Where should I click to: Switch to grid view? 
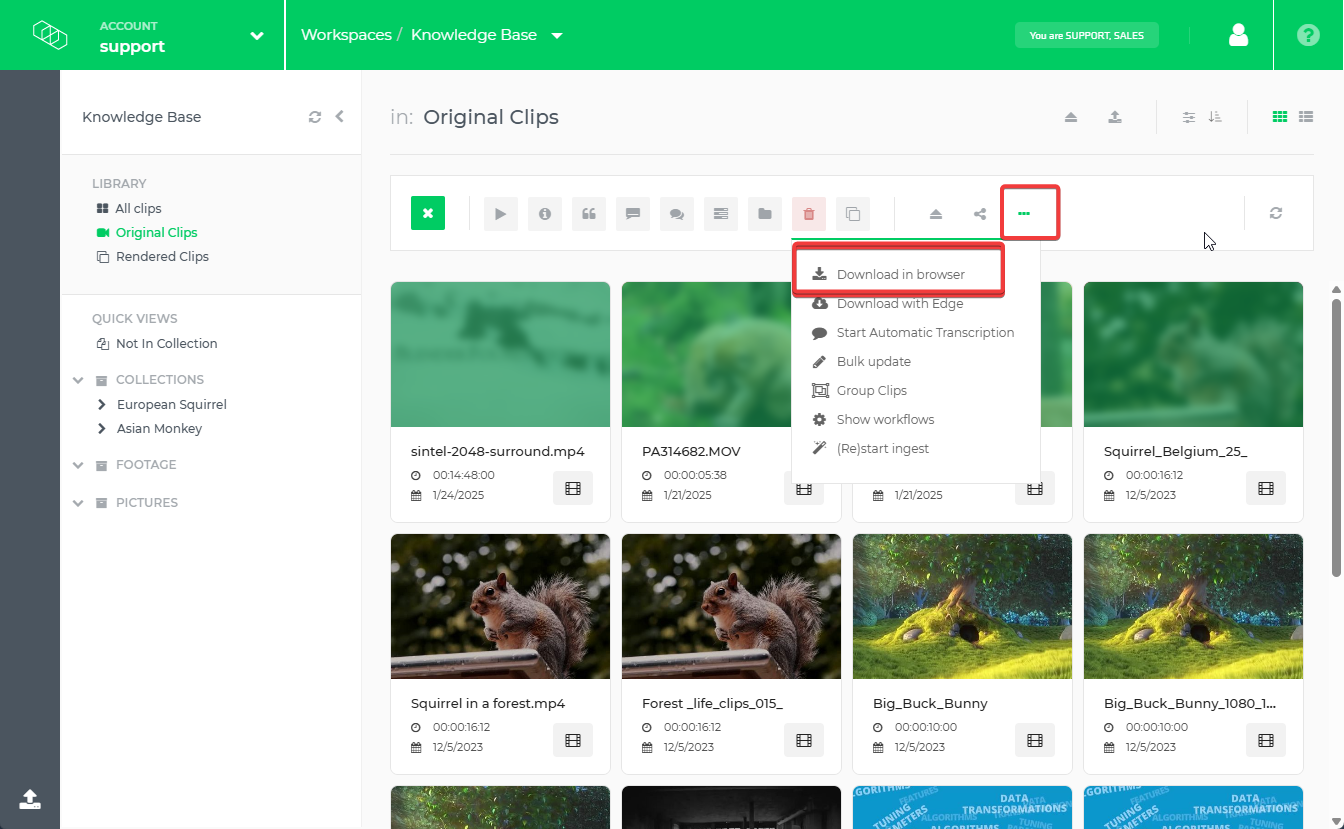pos(1280,117)
